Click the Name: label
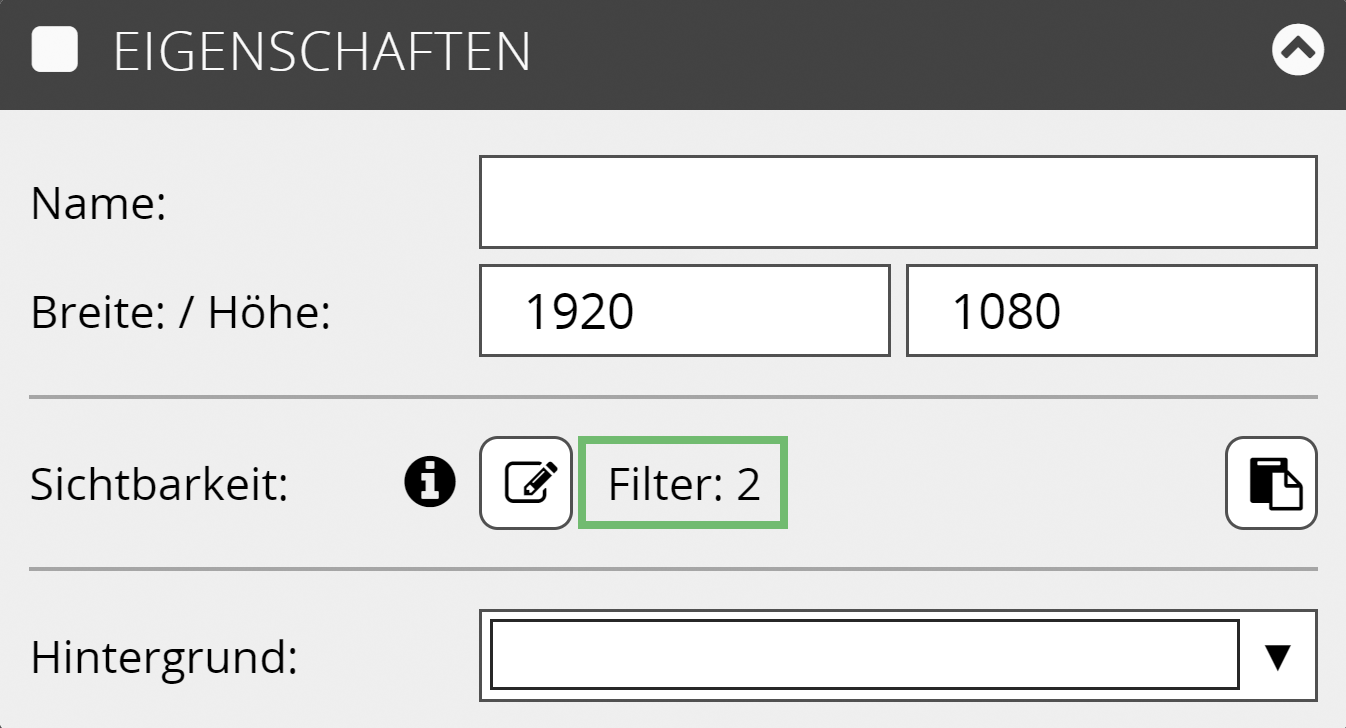This screenshot has width=1346, height=728. pyautogui.click(x=98, y=204)
